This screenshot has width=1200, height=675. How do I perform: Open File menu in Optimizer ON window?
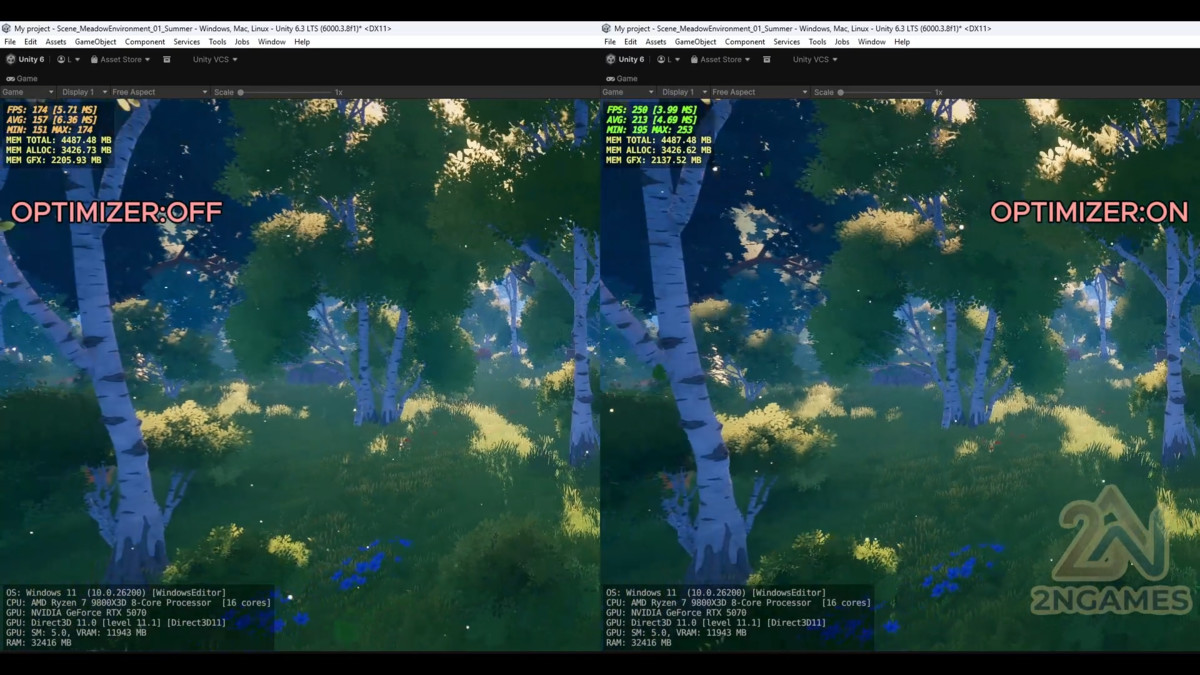[610, 42]
